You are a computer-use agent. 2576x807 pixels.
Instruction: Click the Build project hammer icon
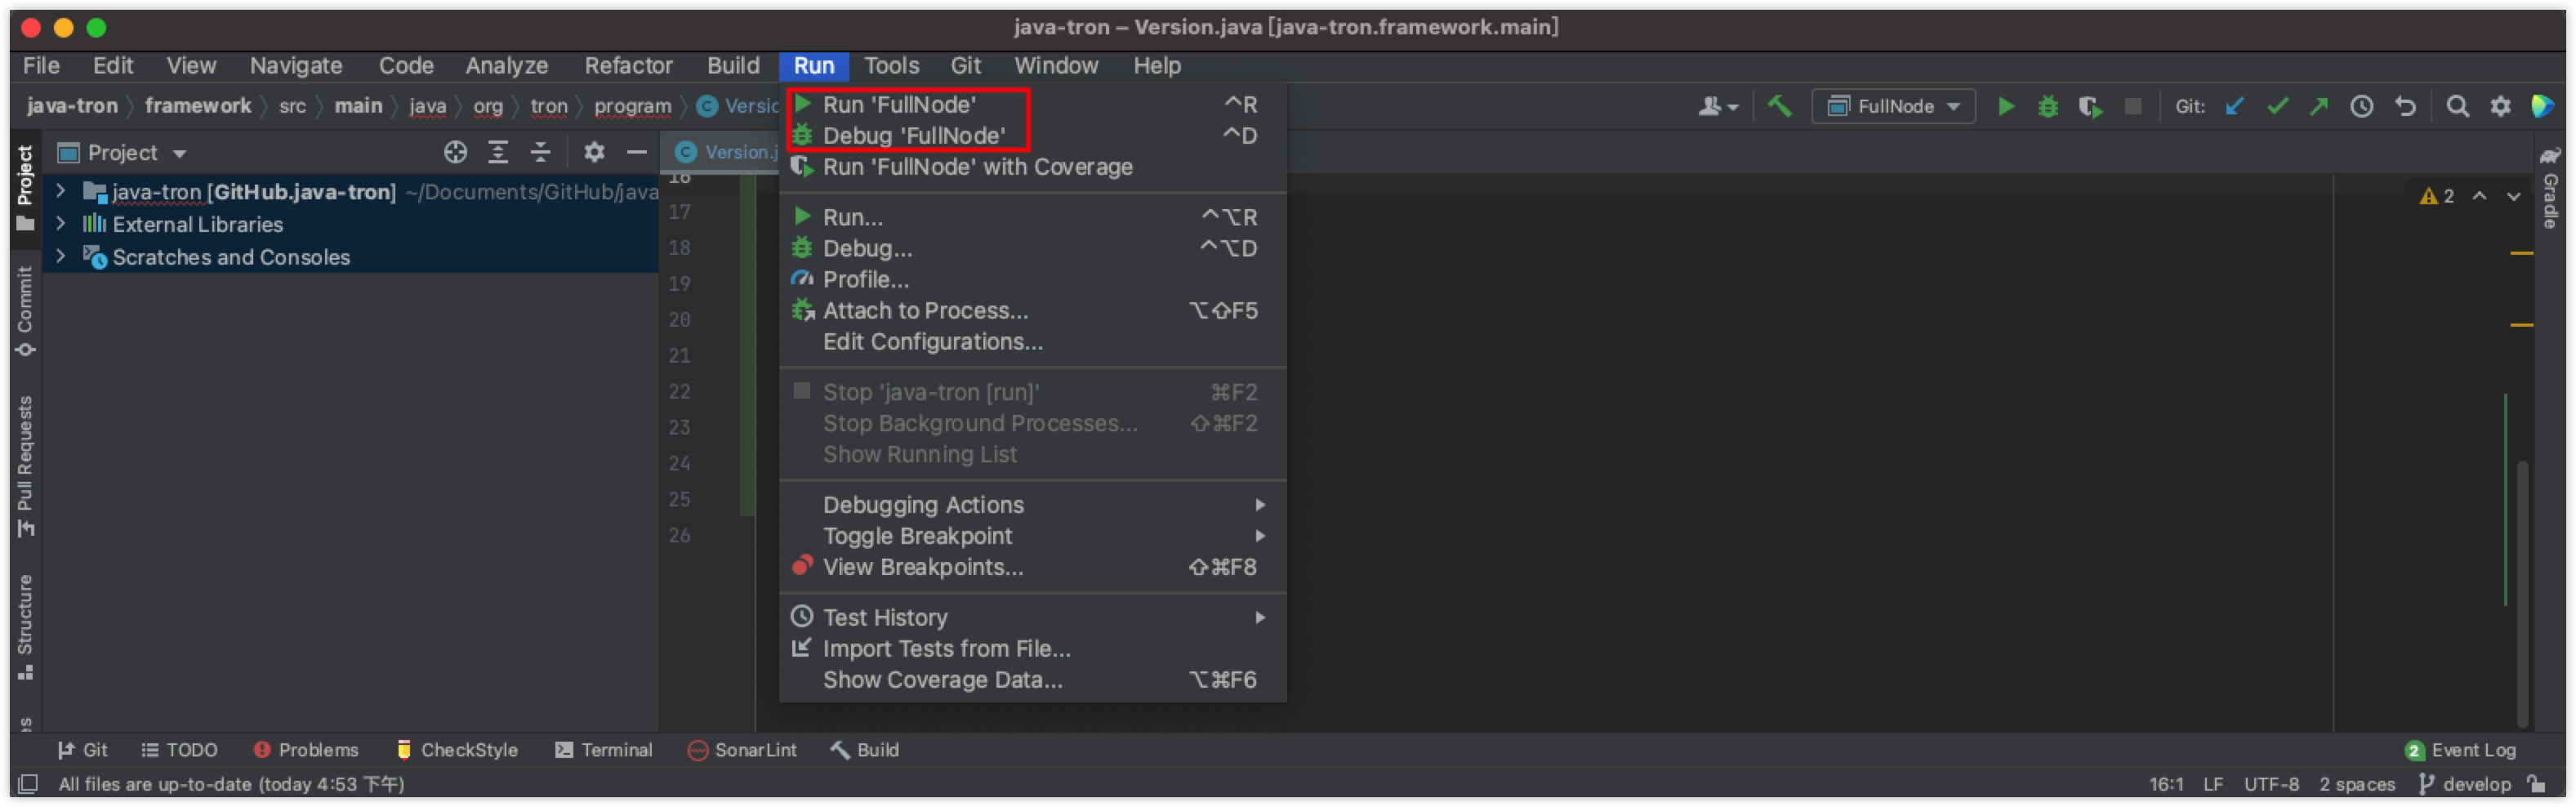coord(1779,106)
